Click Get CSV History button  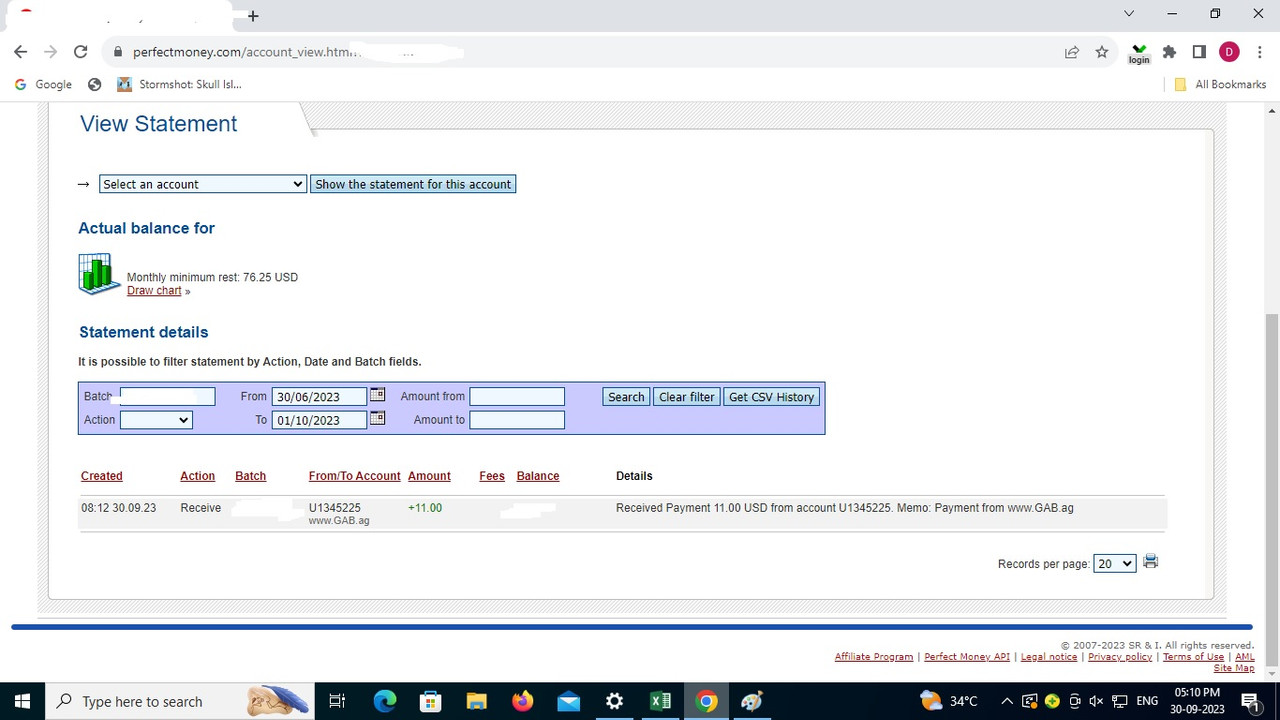pos(772,397)
